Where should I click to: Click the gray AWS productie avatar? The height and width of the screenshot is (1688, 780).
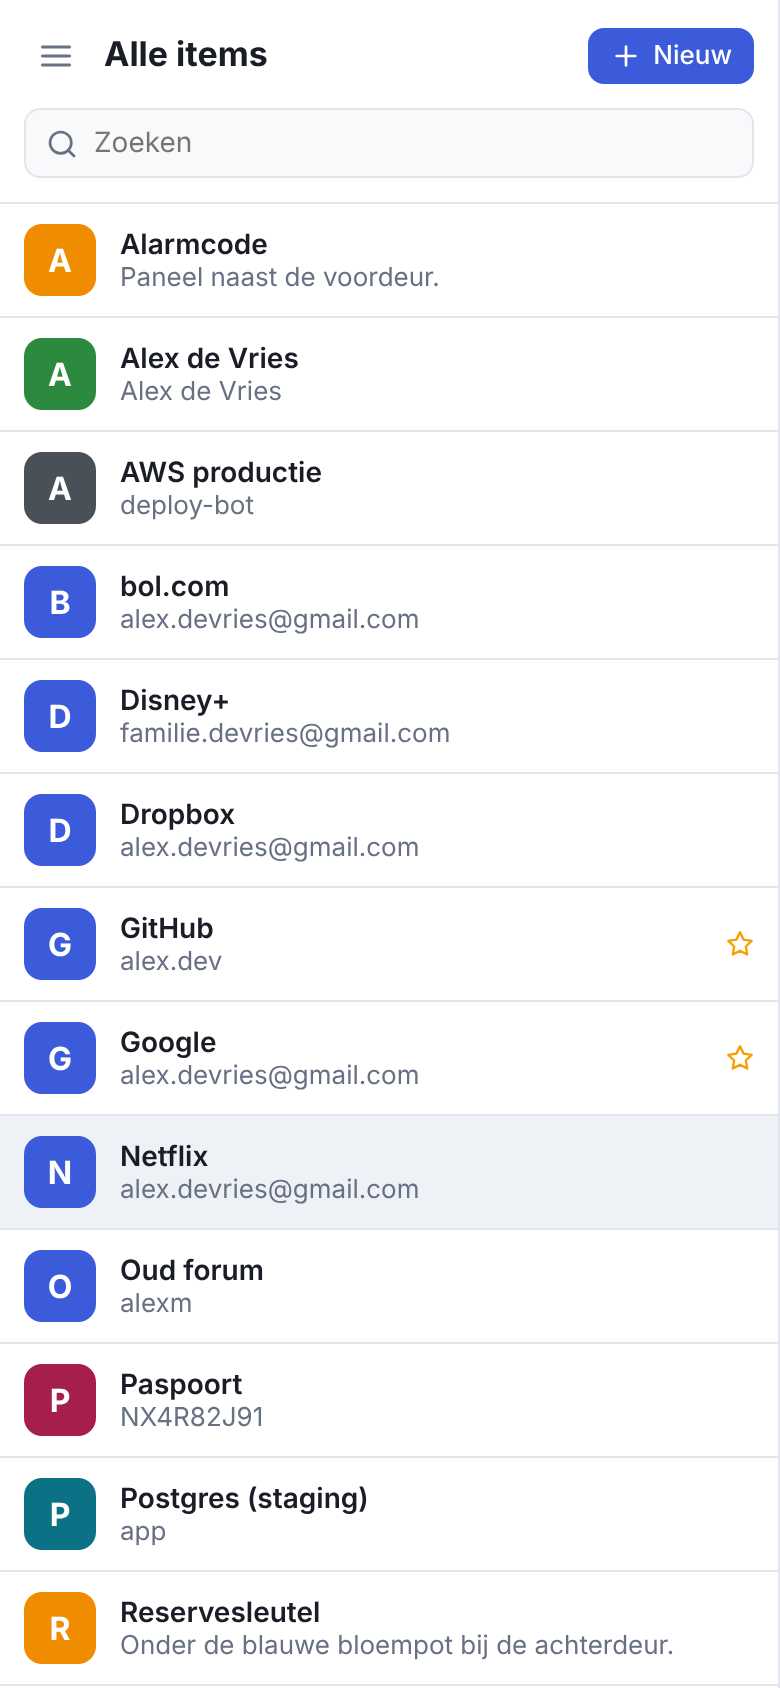click(60, 488)
